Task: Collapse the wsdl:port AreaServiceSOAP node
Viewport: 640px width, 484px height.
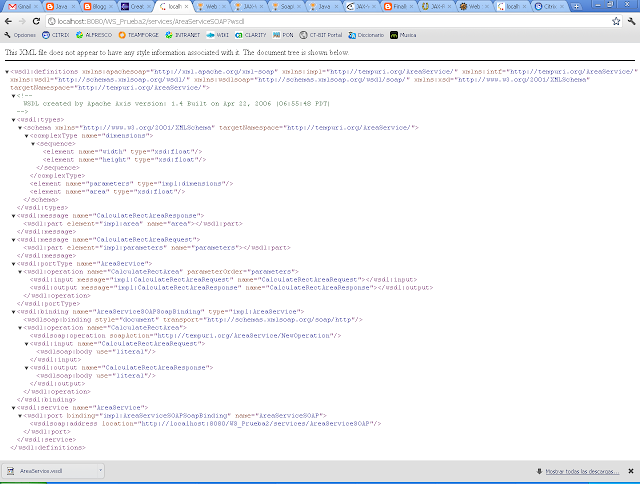Action: coord(20,416)
